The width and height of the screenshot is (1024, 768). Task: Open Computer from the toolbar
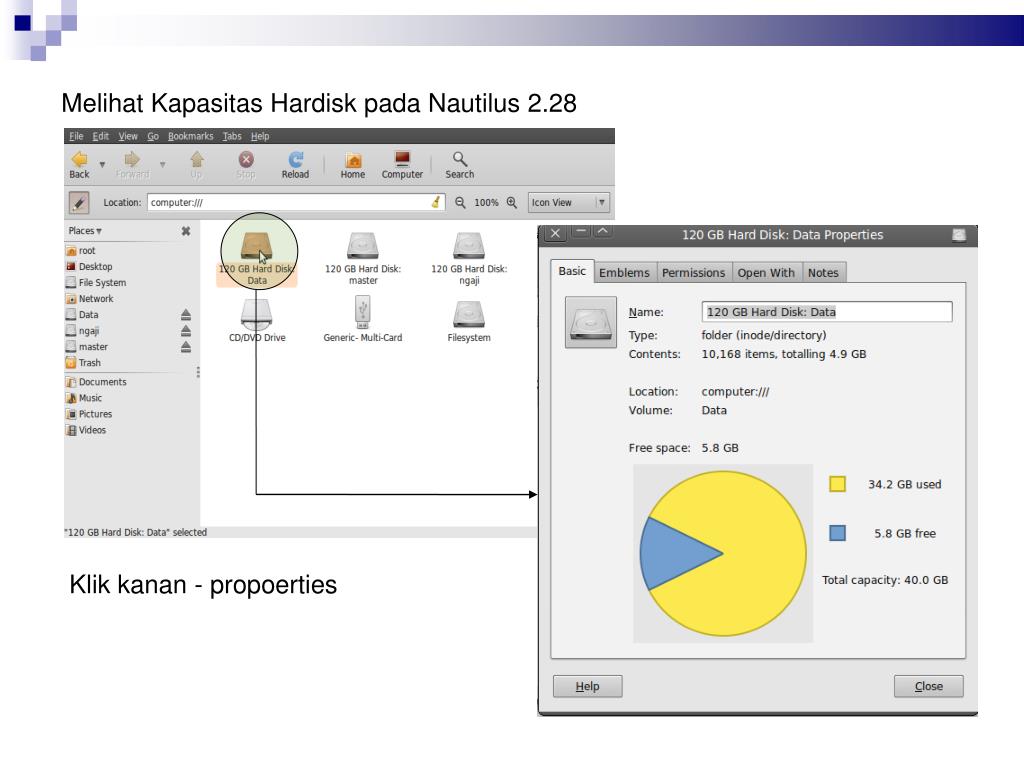coord(402,165)
